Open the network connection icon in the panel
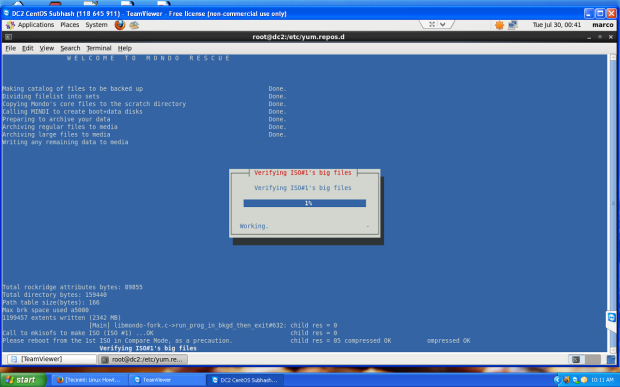The image size is (620, 387). point(513,25)
